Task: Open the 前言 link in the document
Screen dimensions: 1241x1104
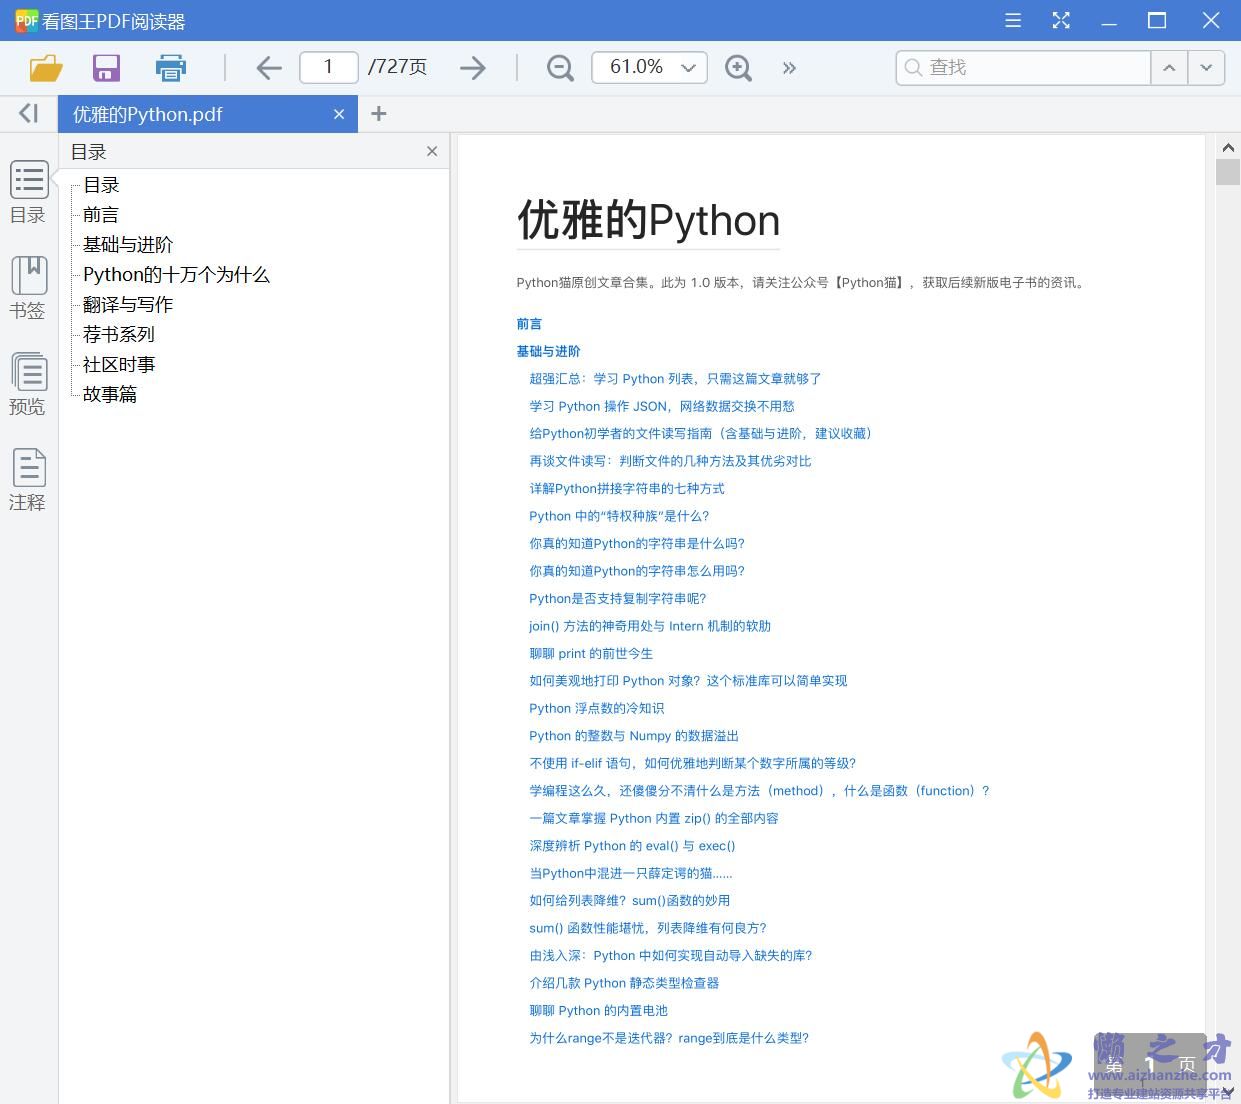Action: click(x=529, y=323)
